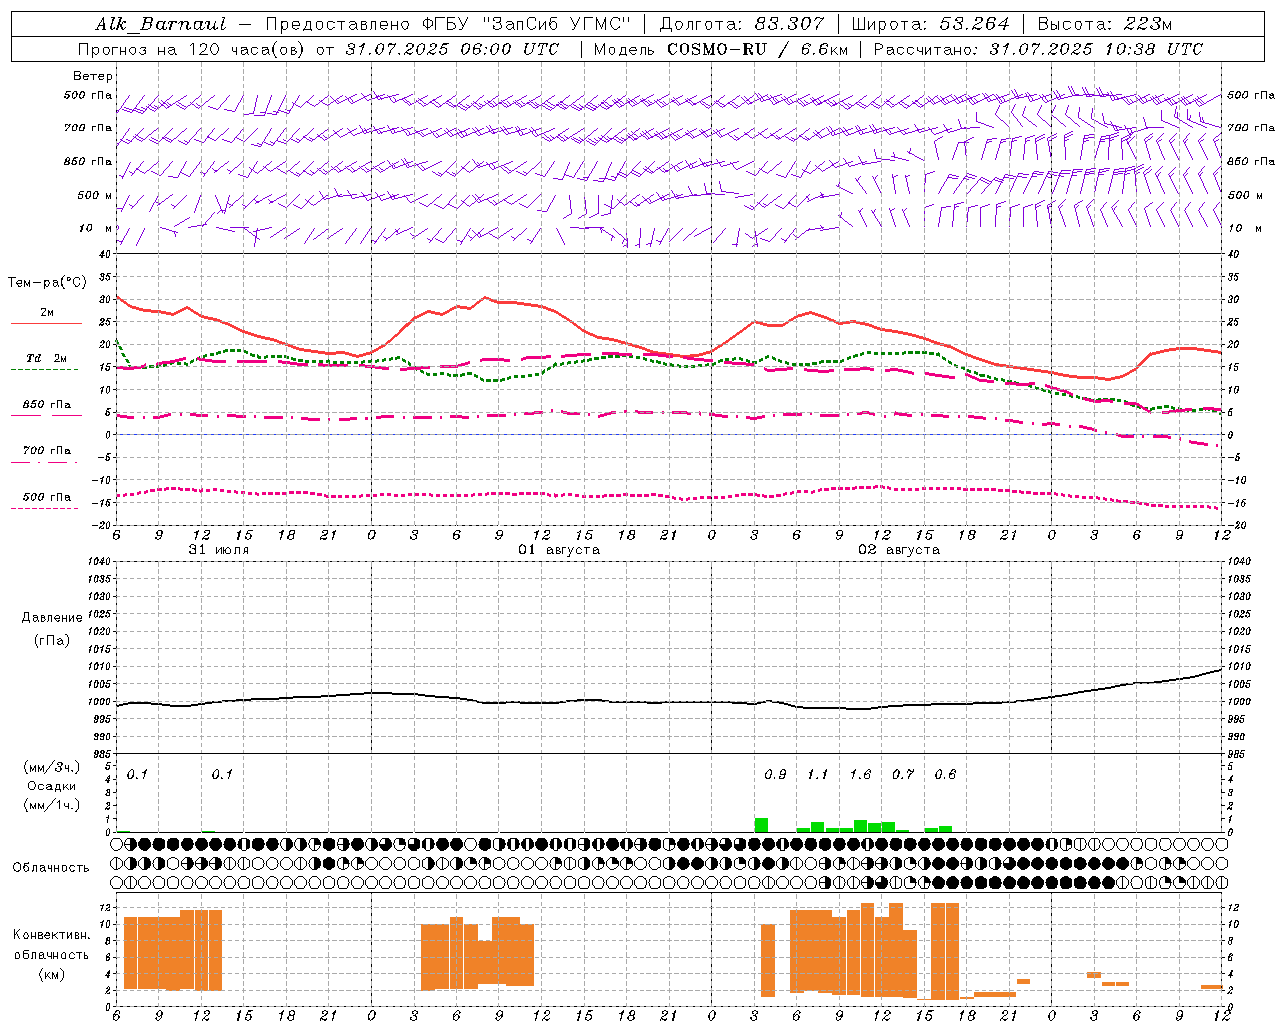
Task: Click the 'Ветер' wind panel label
Action: coord(93,76)
